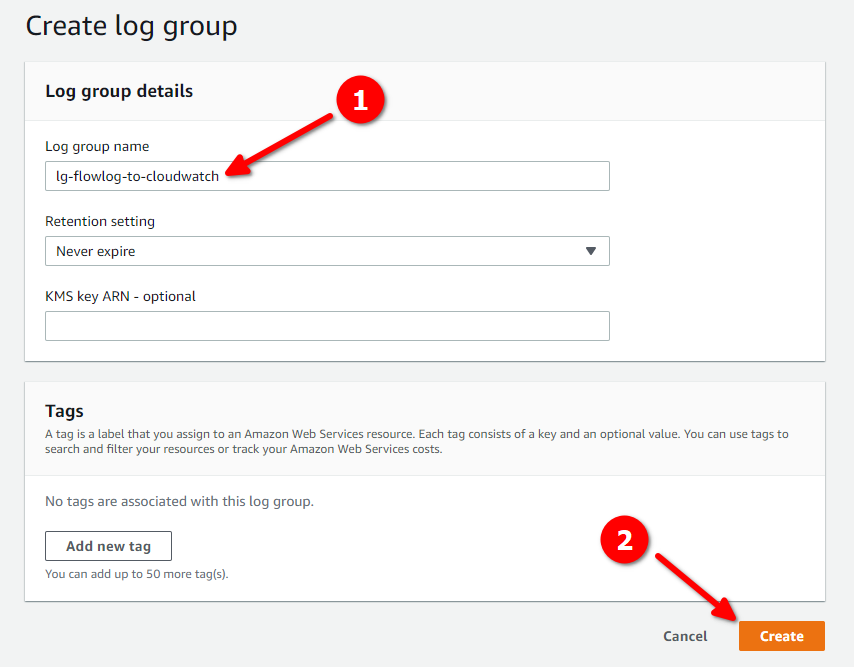Click the Retention setting dropdown arrow

590,251
